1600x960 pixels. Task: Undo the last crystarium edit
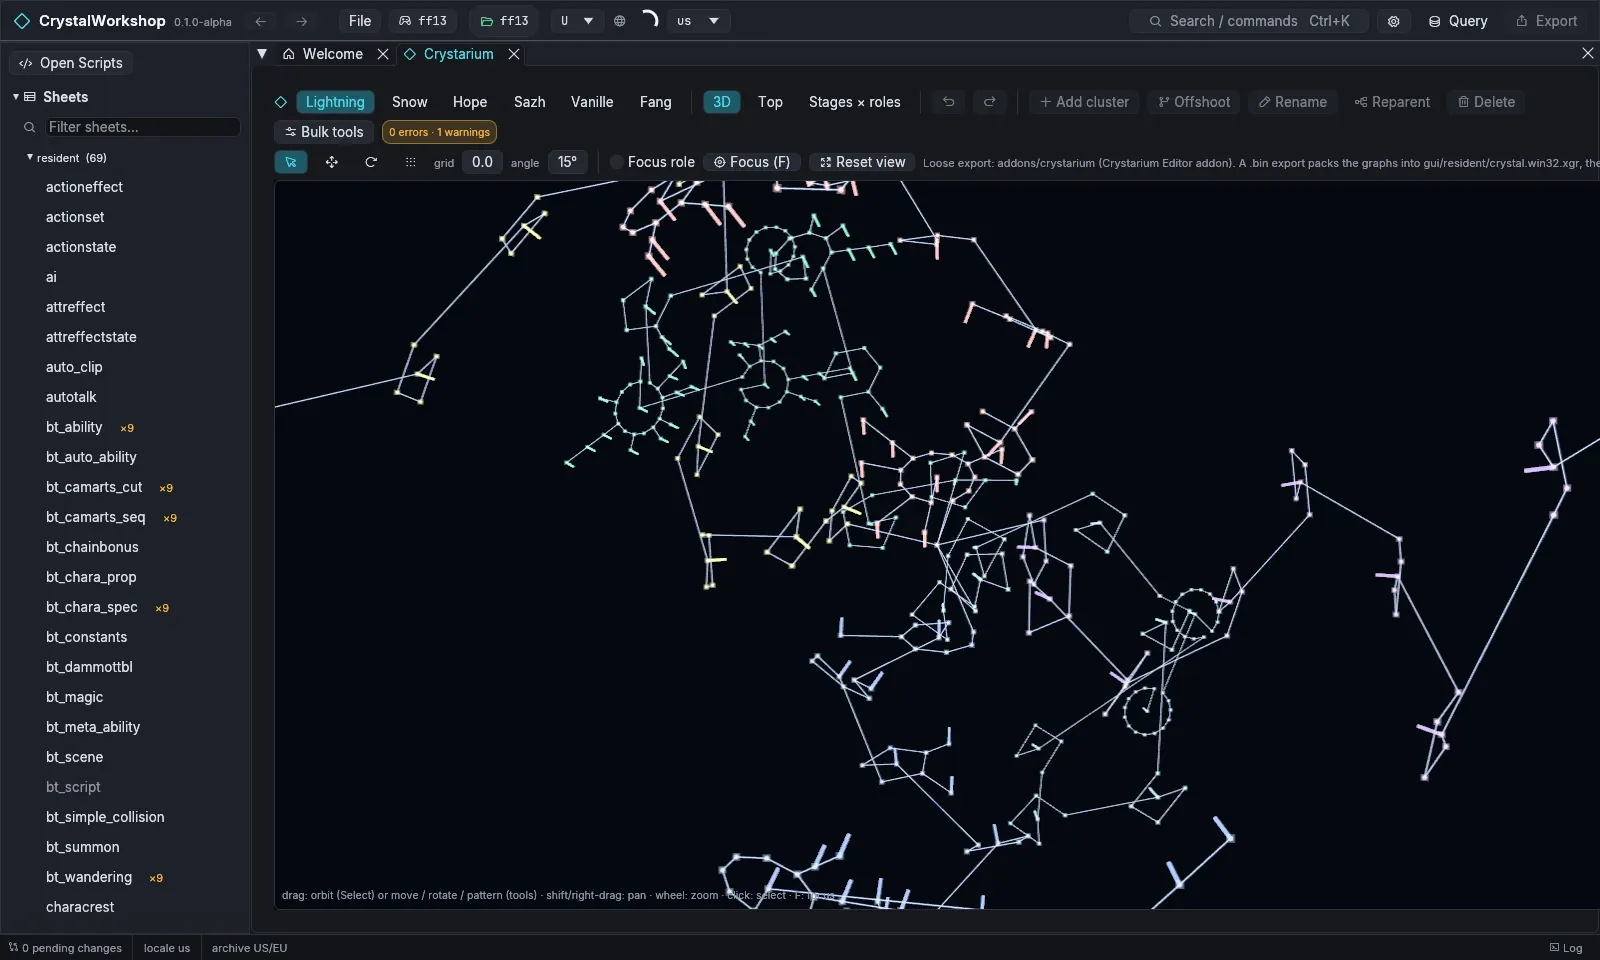pyautogui.click(x=948, y=102)
